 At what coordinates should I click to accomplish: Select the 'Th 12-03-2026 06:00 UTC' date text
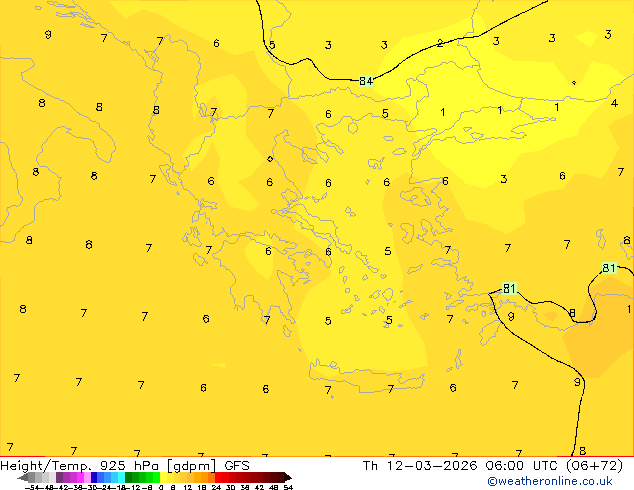pyautogui.click(x=462, y=466)
